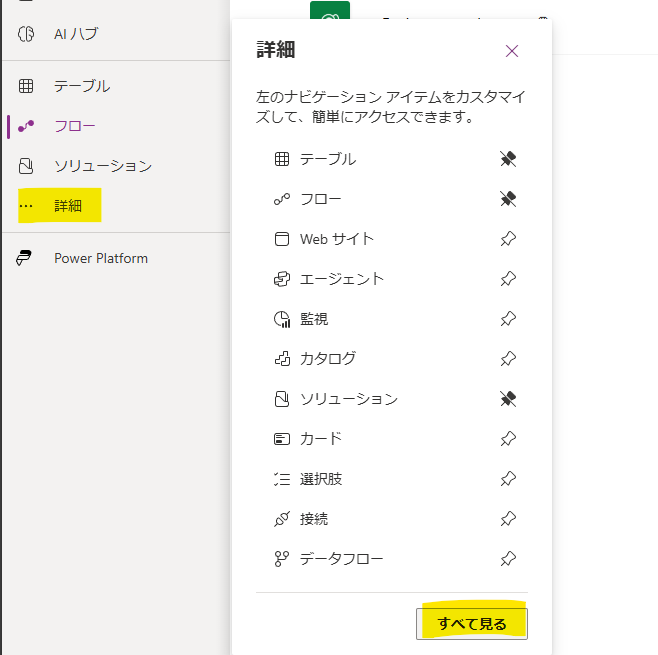Image resolution: width=658 pixels, height=655 pixels.
Task: Click the Web サイト window icon
Action: [282, 239]
